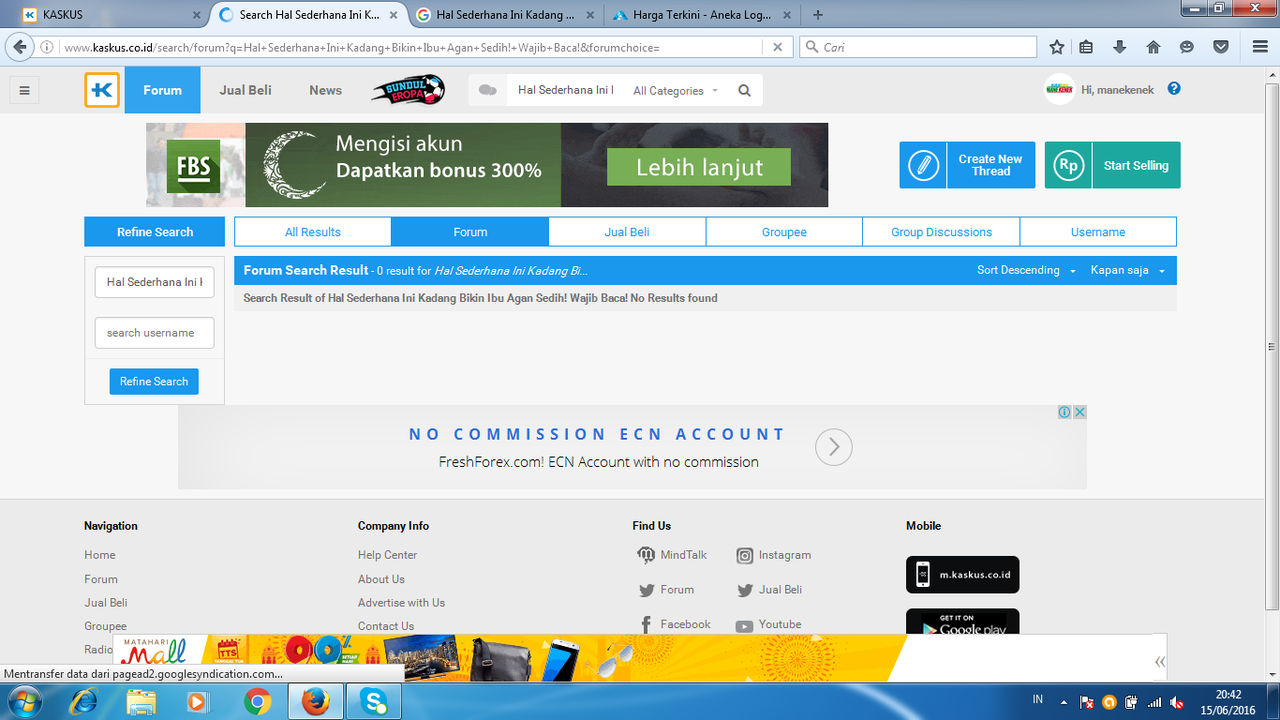Click the next arrow on FreshForex ad
Screen dimensions: 1280x720
point(834,447)
